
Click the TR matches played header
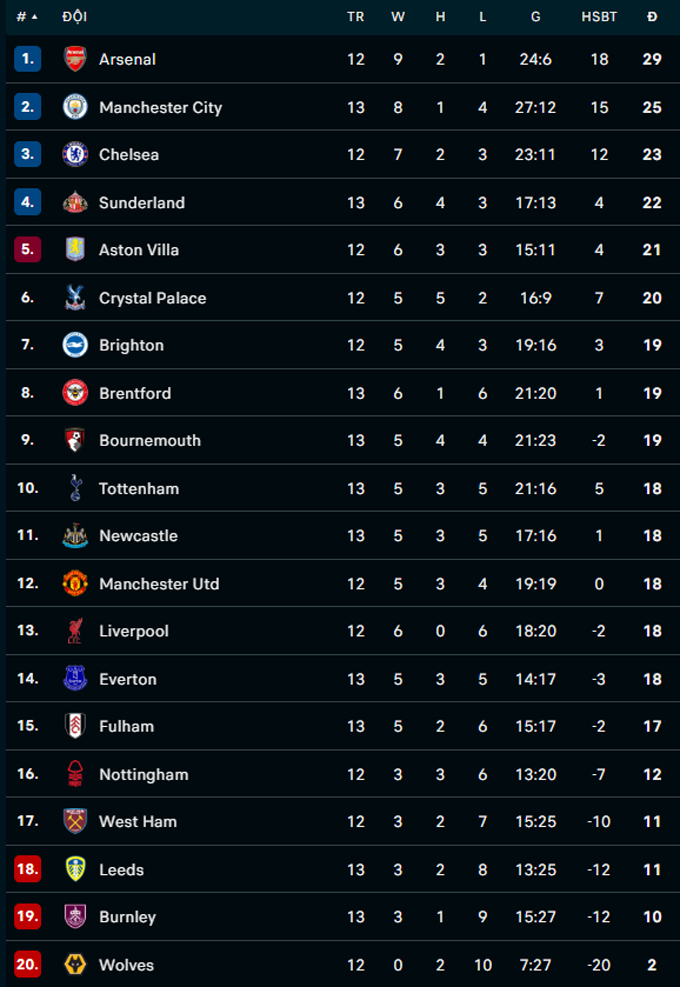pyautogui.click(x=356, y=17)
